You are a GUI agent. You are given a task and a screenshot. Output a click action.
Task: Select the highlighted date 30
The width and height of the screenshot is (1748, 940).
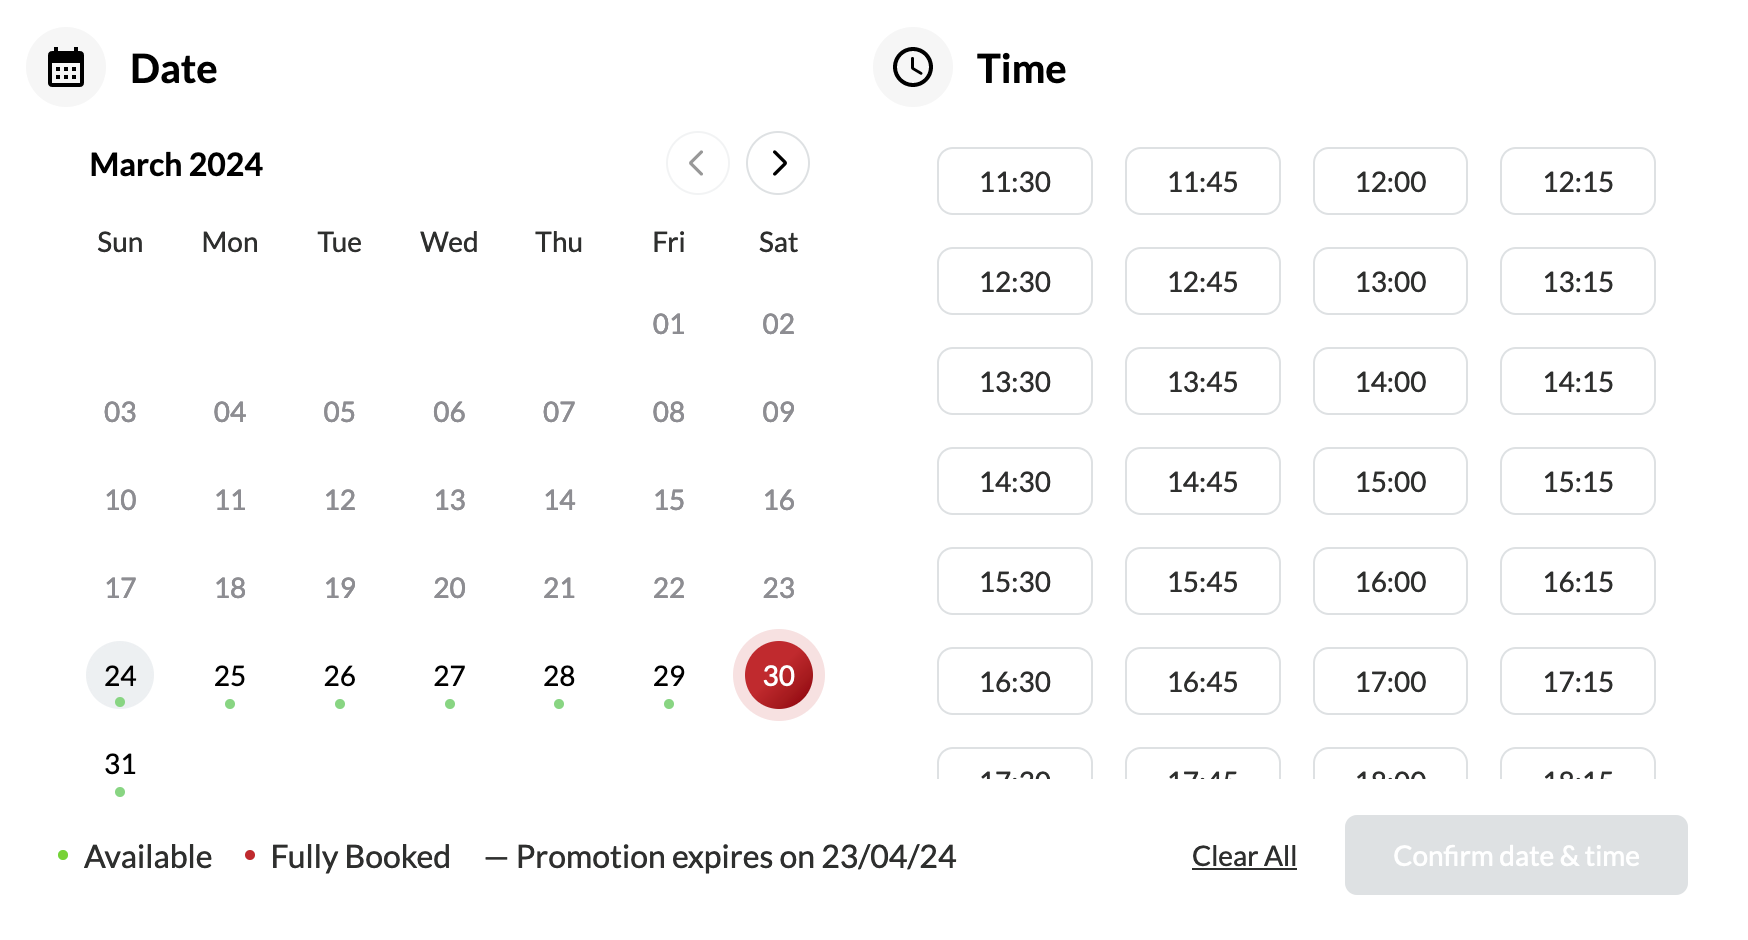pyautogui.click(x=778, y=676)
